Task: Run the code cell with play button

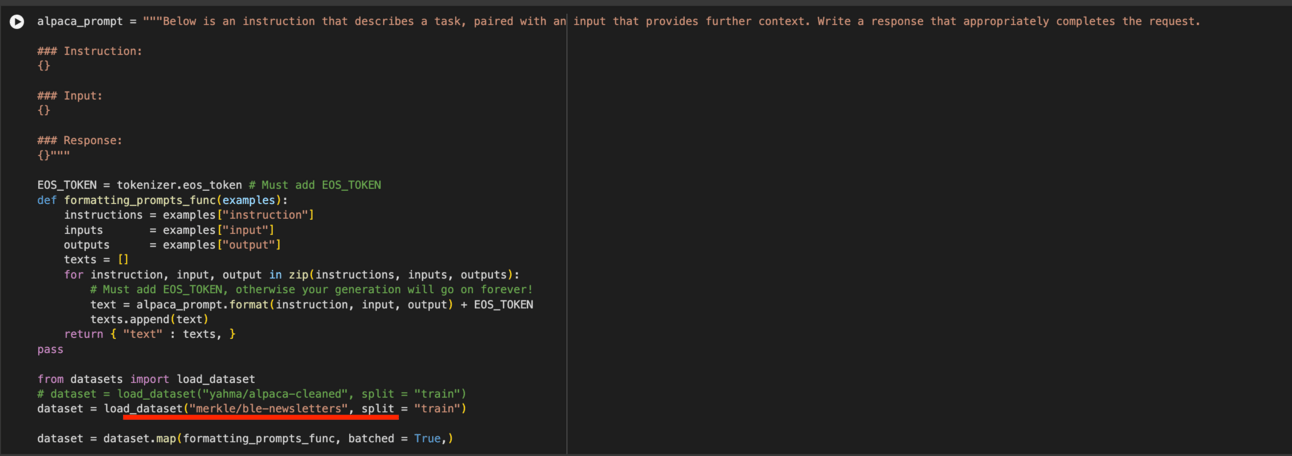Action: pyautogui.click(x=17, y=21)
